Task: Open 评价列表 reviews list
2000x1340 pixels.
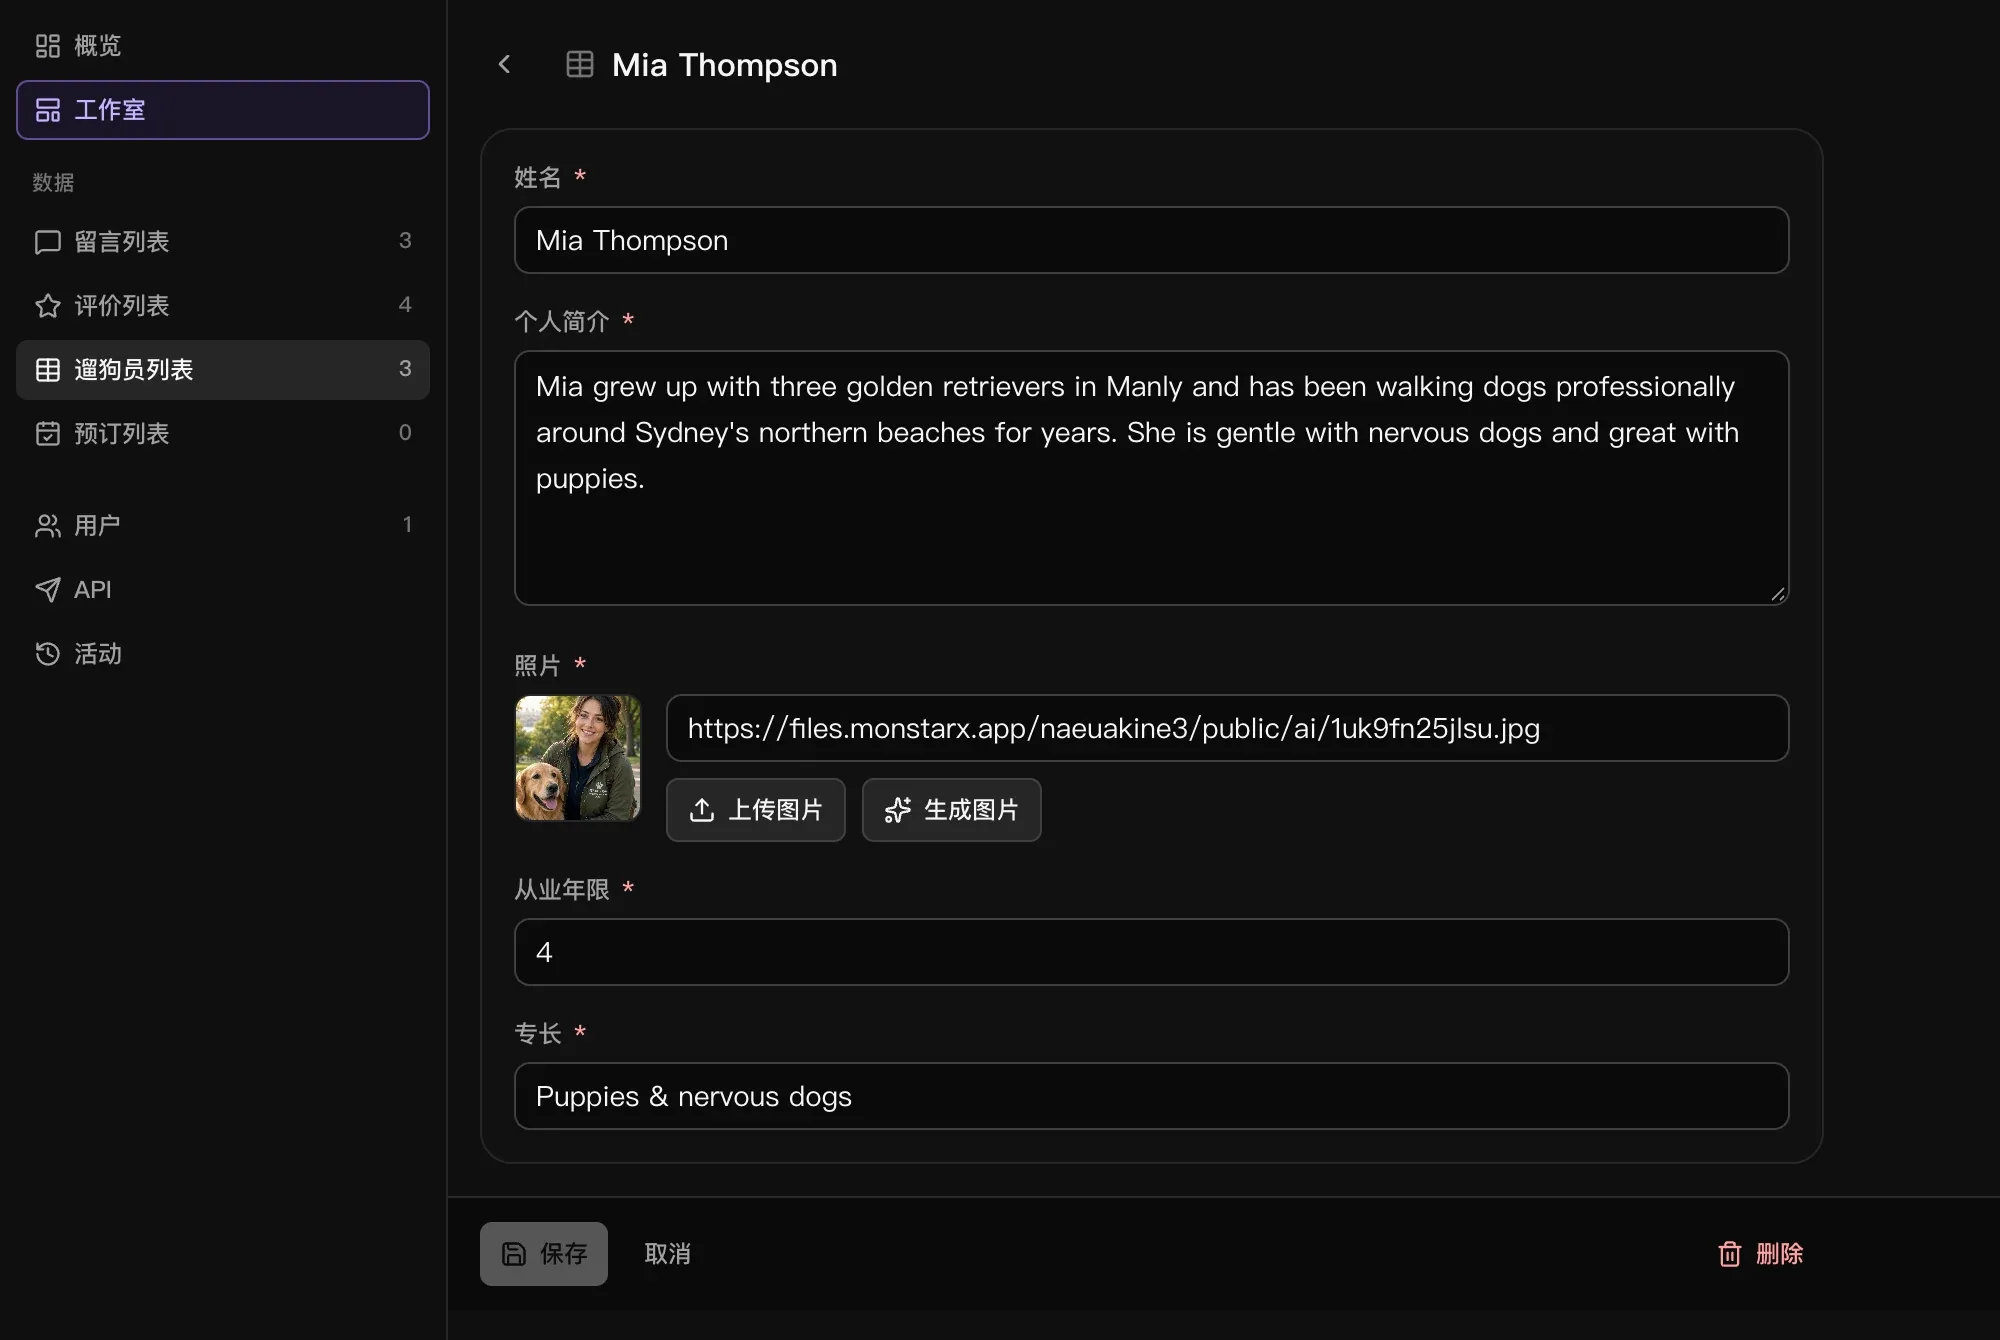Action: click(x=223, y=305)
